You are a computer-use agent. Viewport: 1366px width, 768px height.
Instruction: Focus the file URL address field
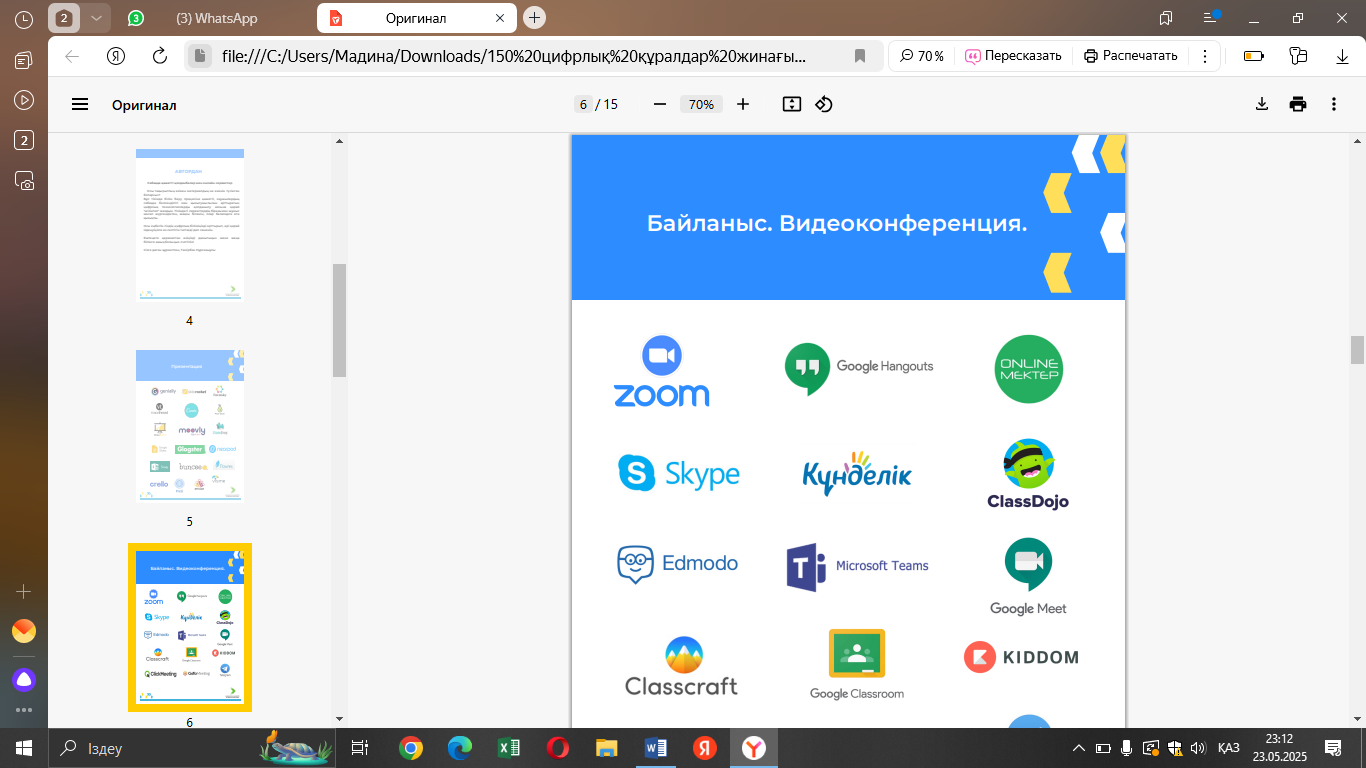[514, 56]
